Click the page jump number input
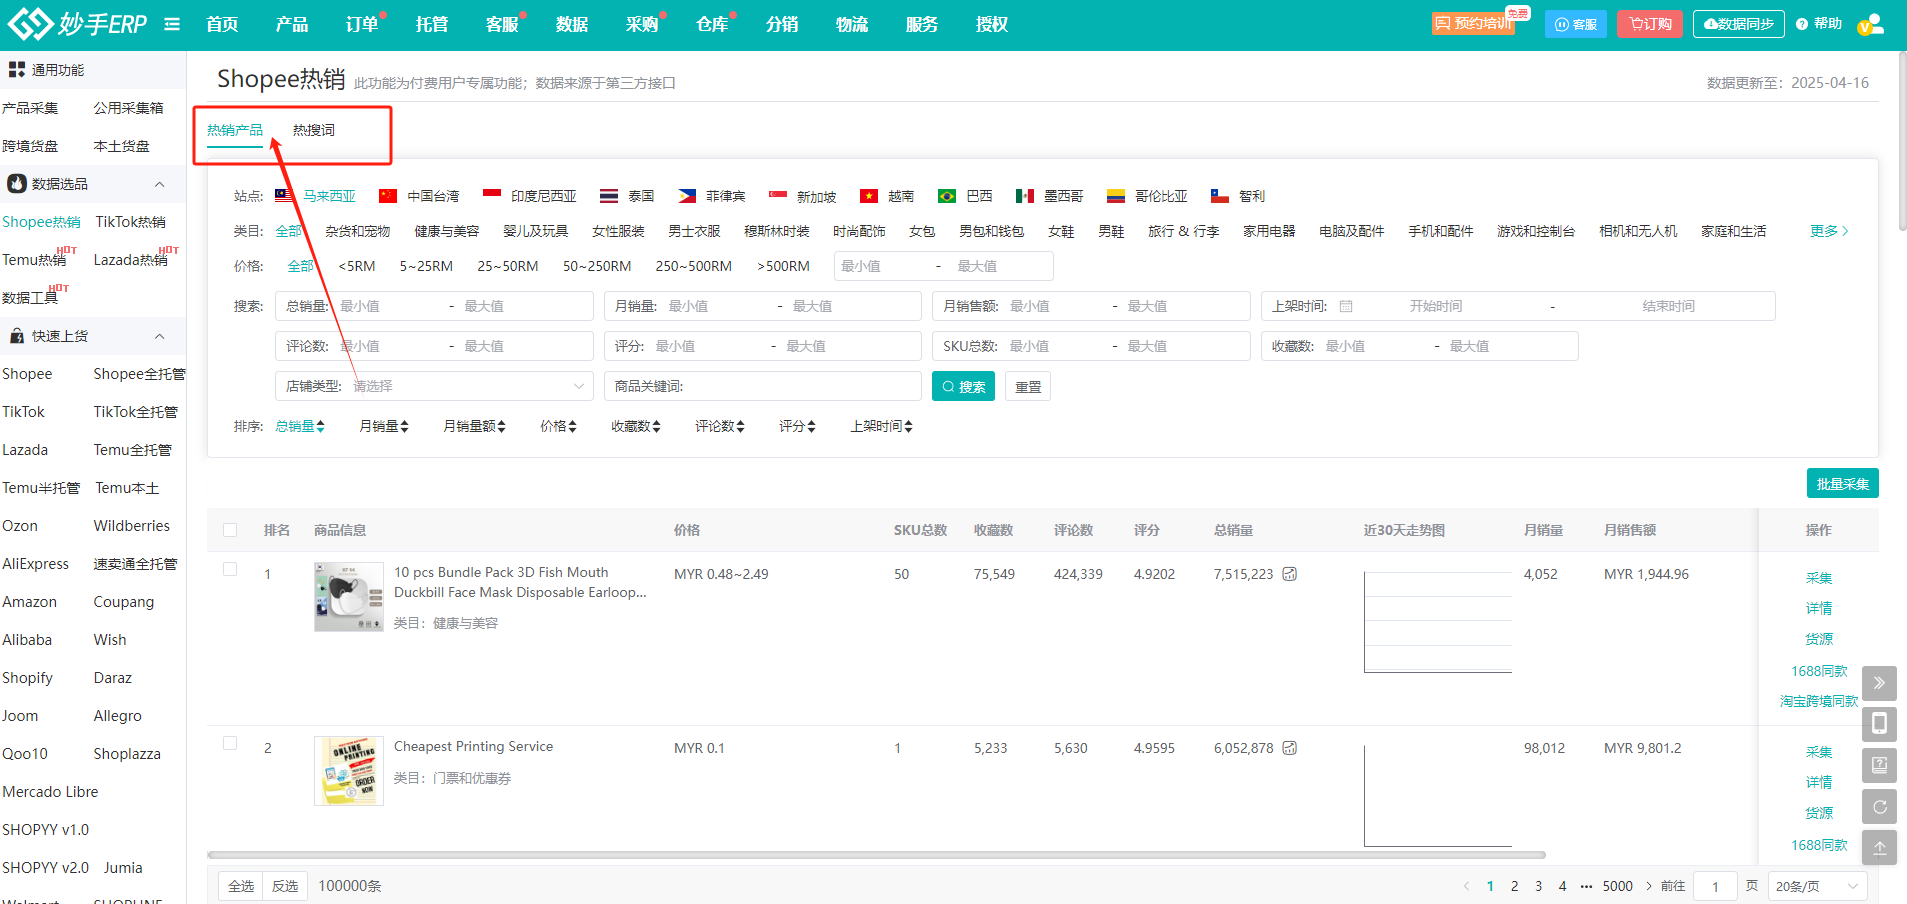Screen dimensions: 1907x904 1715,886
